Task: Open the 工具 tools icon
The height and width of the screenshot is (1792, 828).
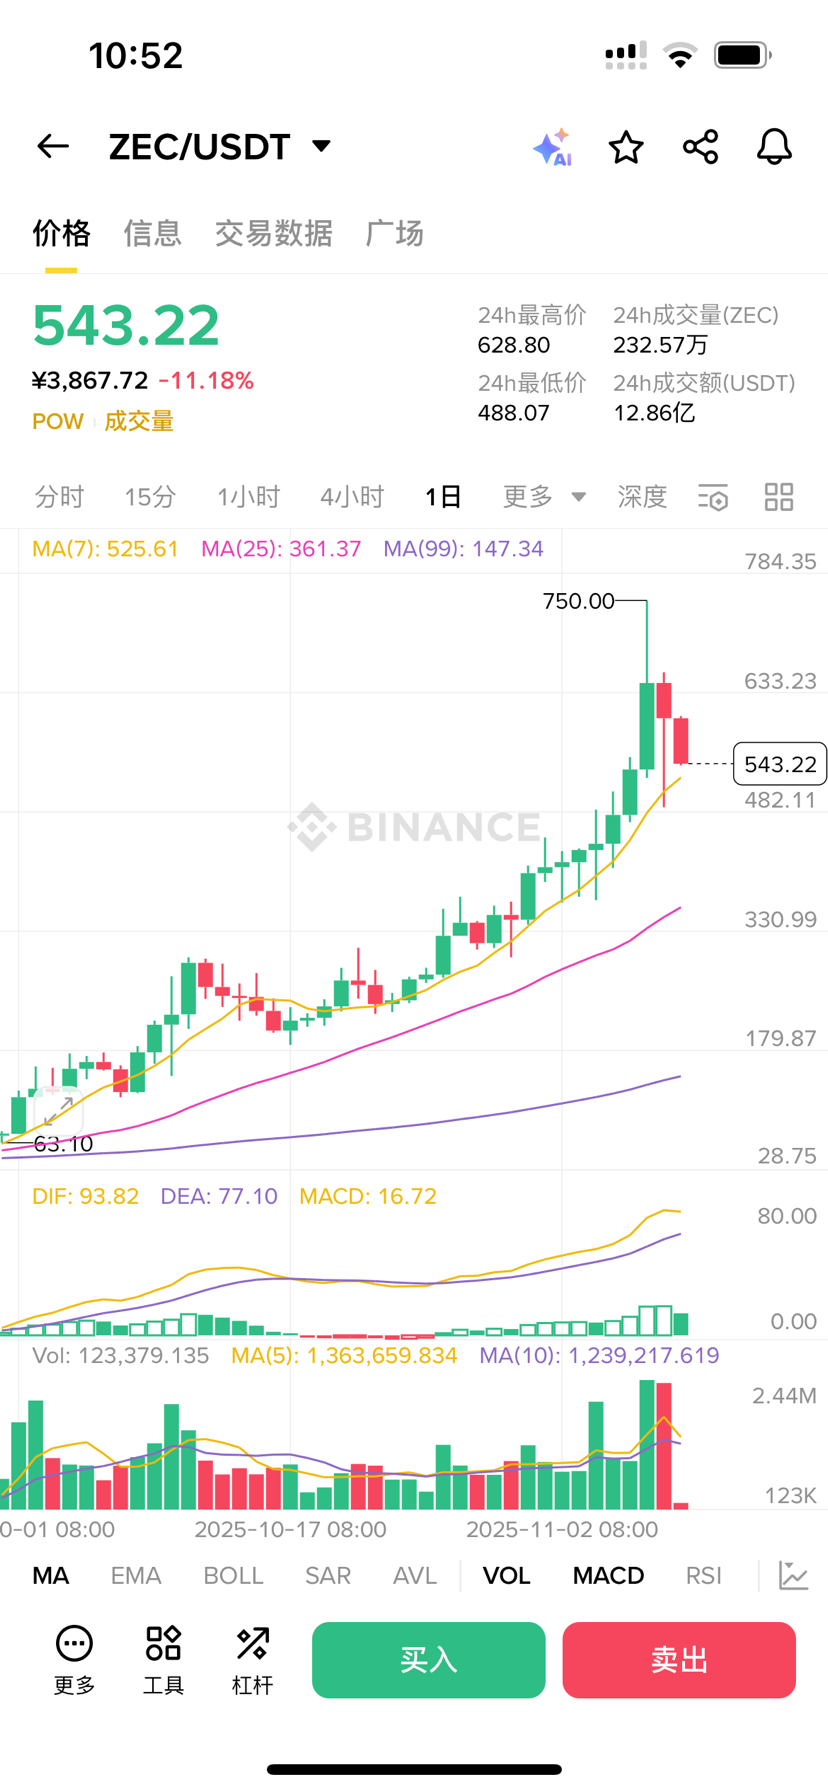Action: 163,1659
